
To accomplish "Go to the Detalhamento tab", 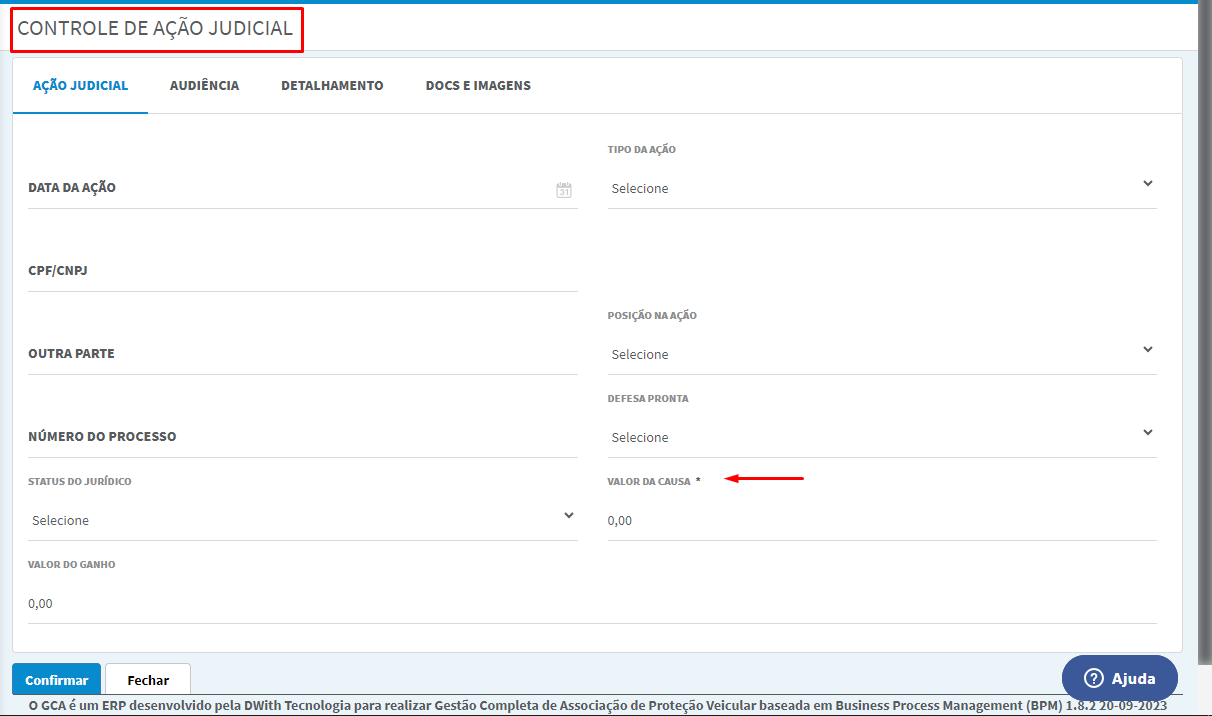I will click(x=332, y=86).
